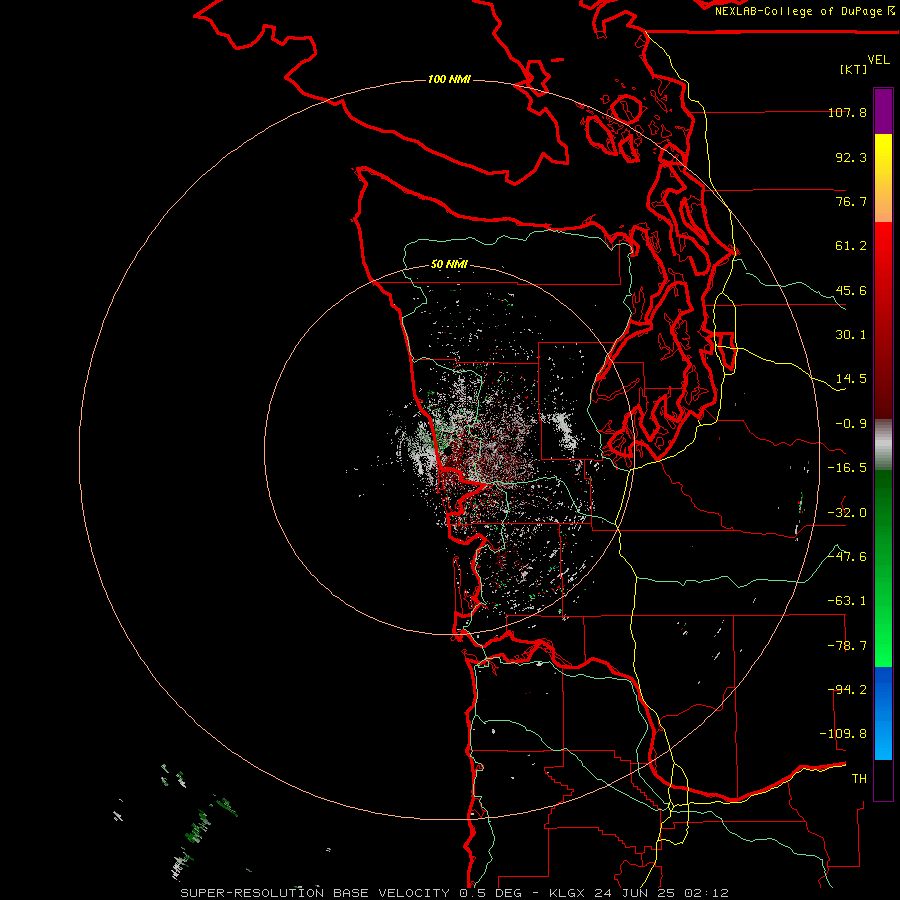Viewport: 900px width, 900px height.
Task: Select the -109.8 scale value
Action: pyautogui.click(x=843, y=734)
